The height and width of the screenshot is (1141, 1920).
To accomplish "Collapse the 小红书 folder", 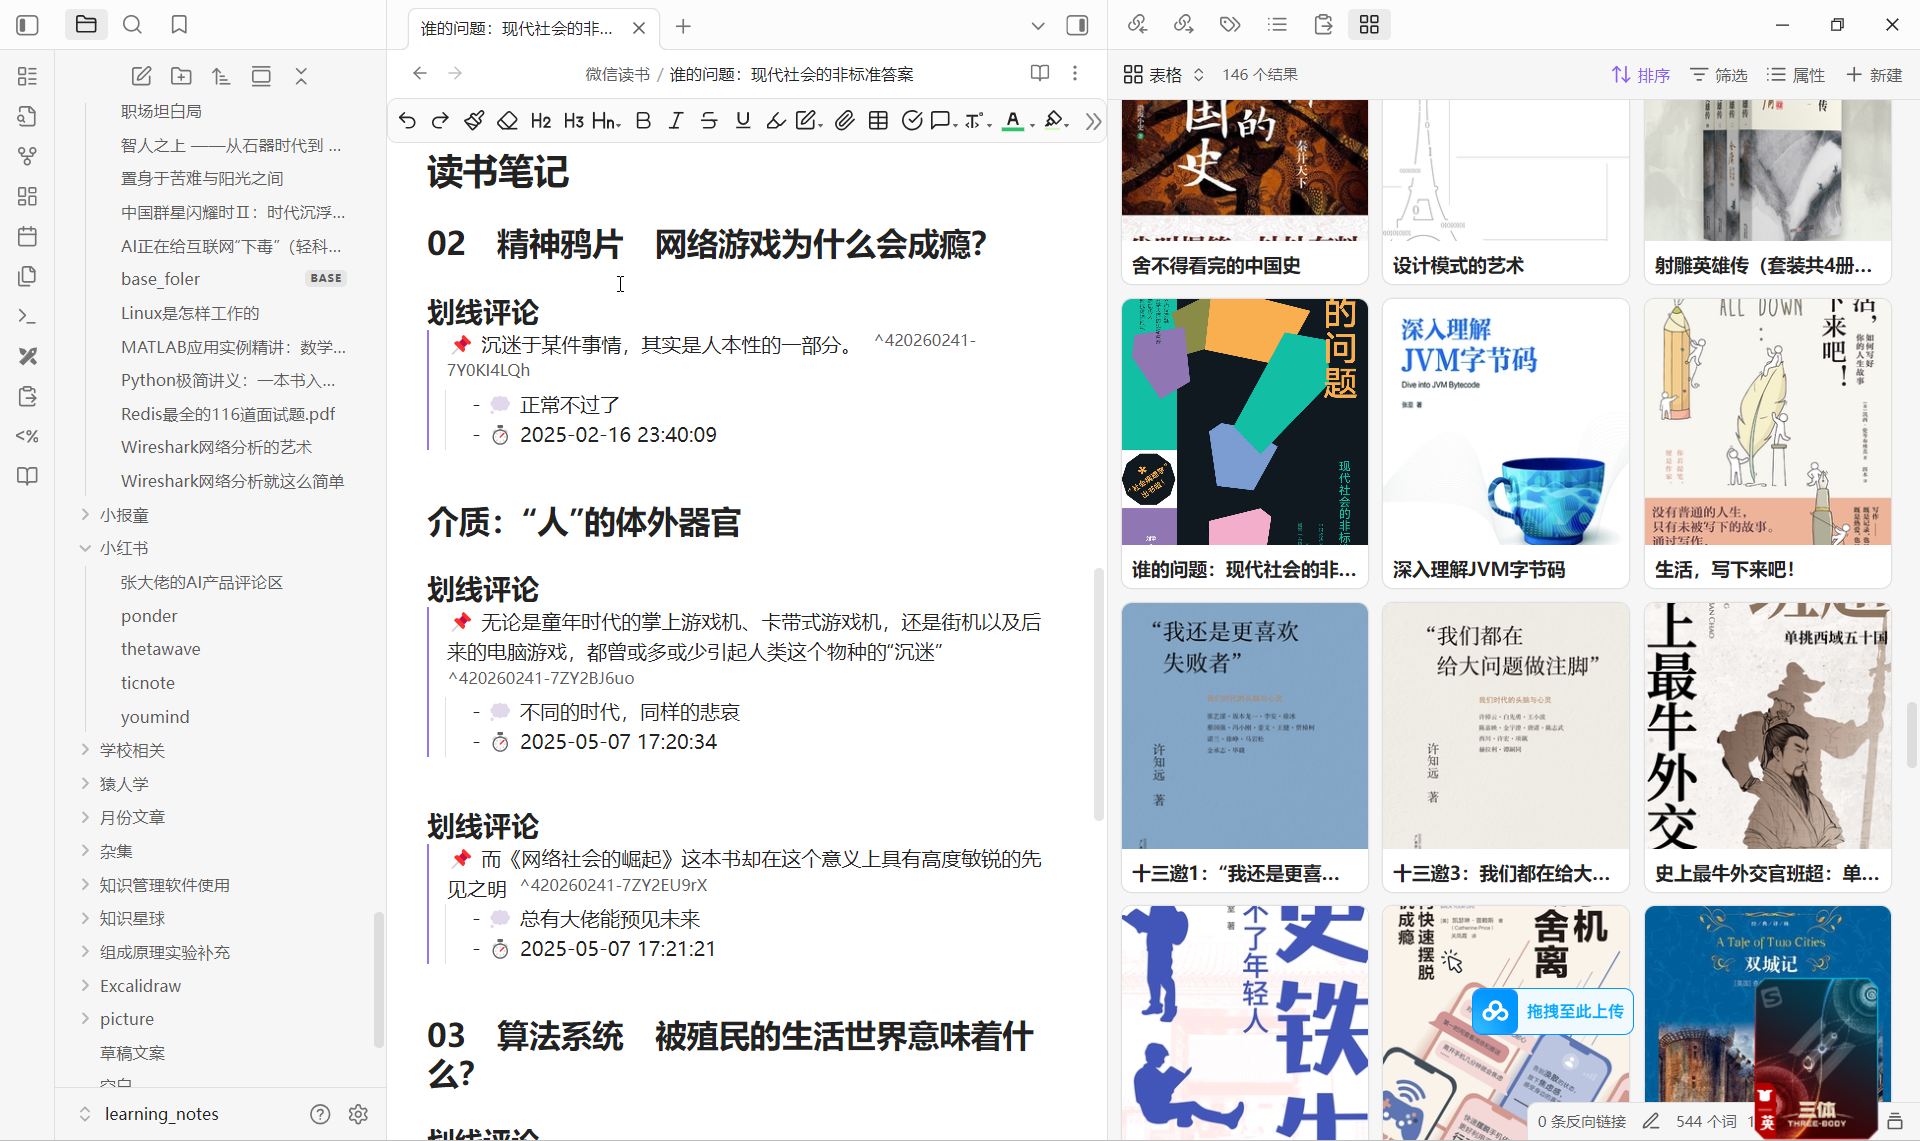I will [x=85, y=548].
